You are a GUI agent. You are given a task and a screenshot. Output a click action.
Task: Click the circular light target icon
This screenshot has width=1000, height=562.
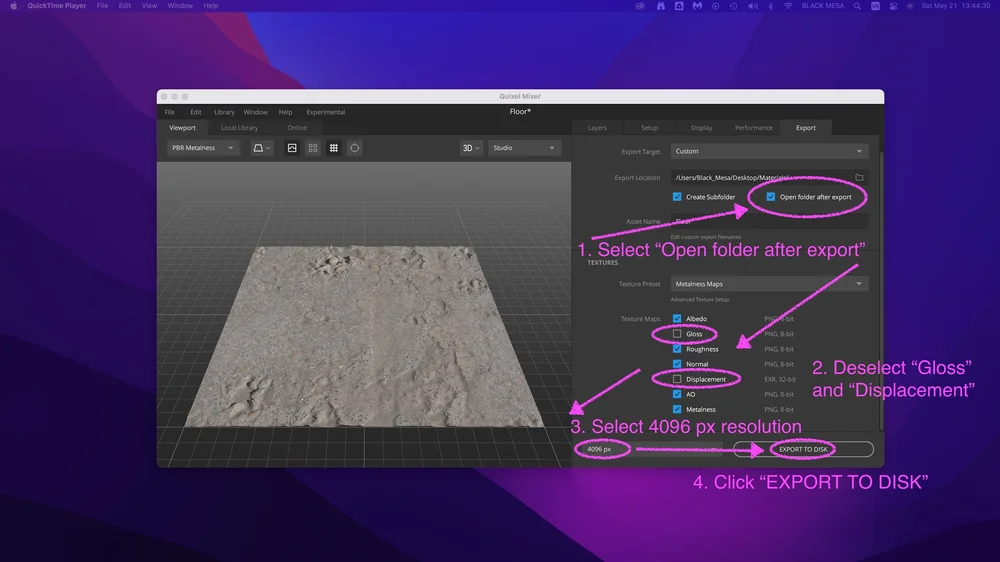tap(355, 148)
